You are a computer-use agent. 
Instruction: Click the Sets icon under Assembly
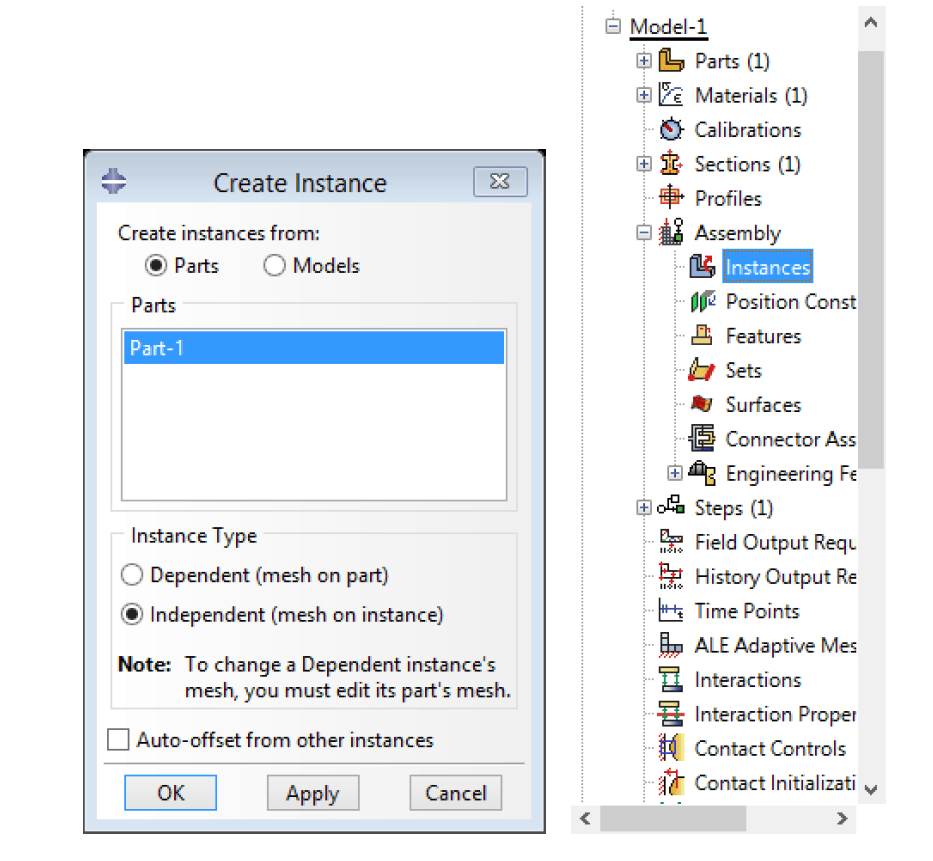pos(702,370)
